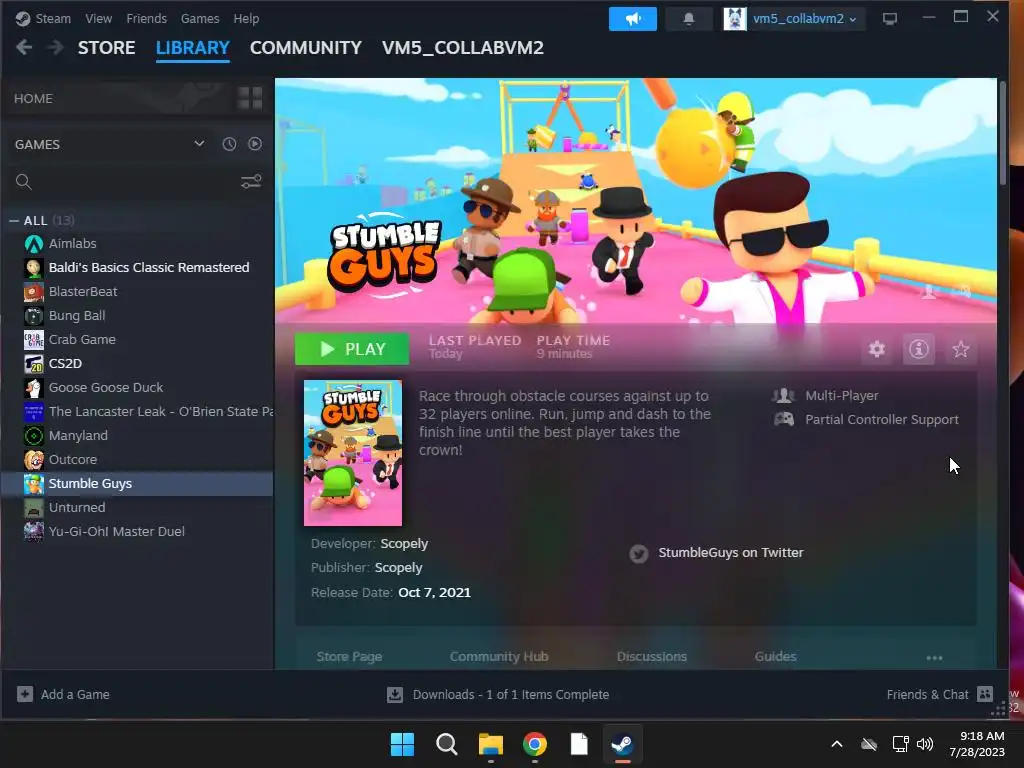
Task: Open File Explorer from the taskbar
Action: (x=490, y=744)
